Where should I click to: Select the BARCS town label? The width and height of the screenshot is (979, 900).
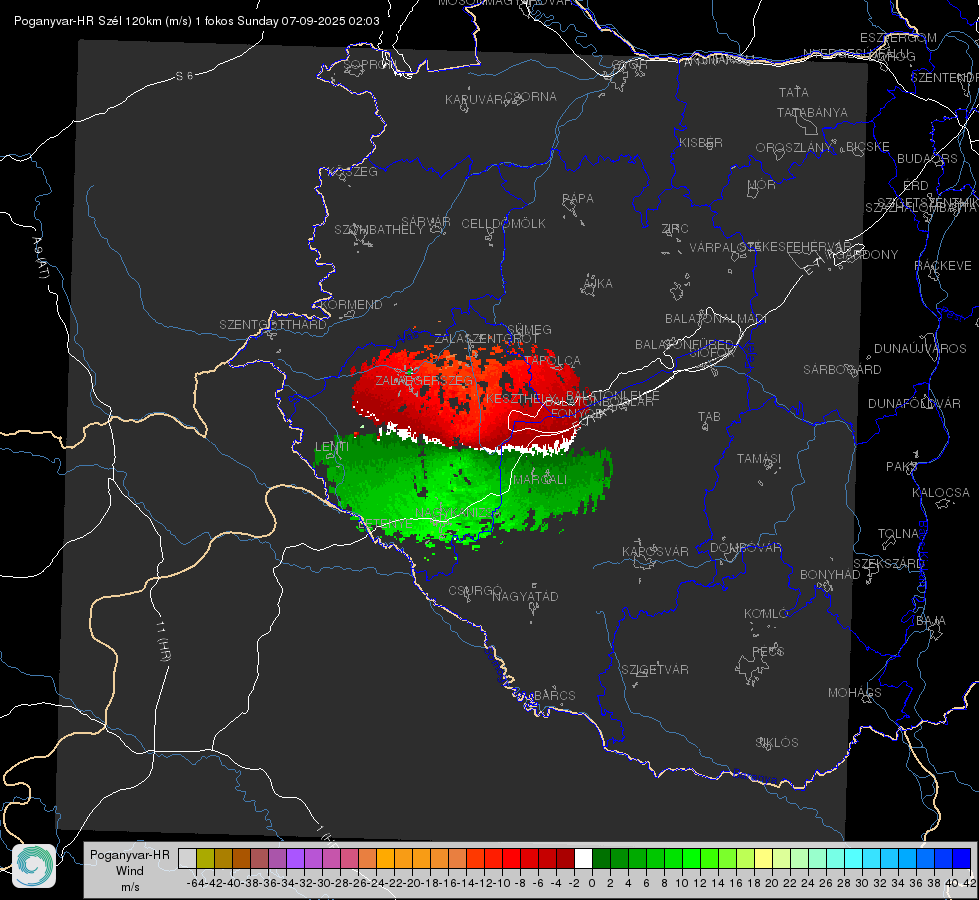coord(554,695)
